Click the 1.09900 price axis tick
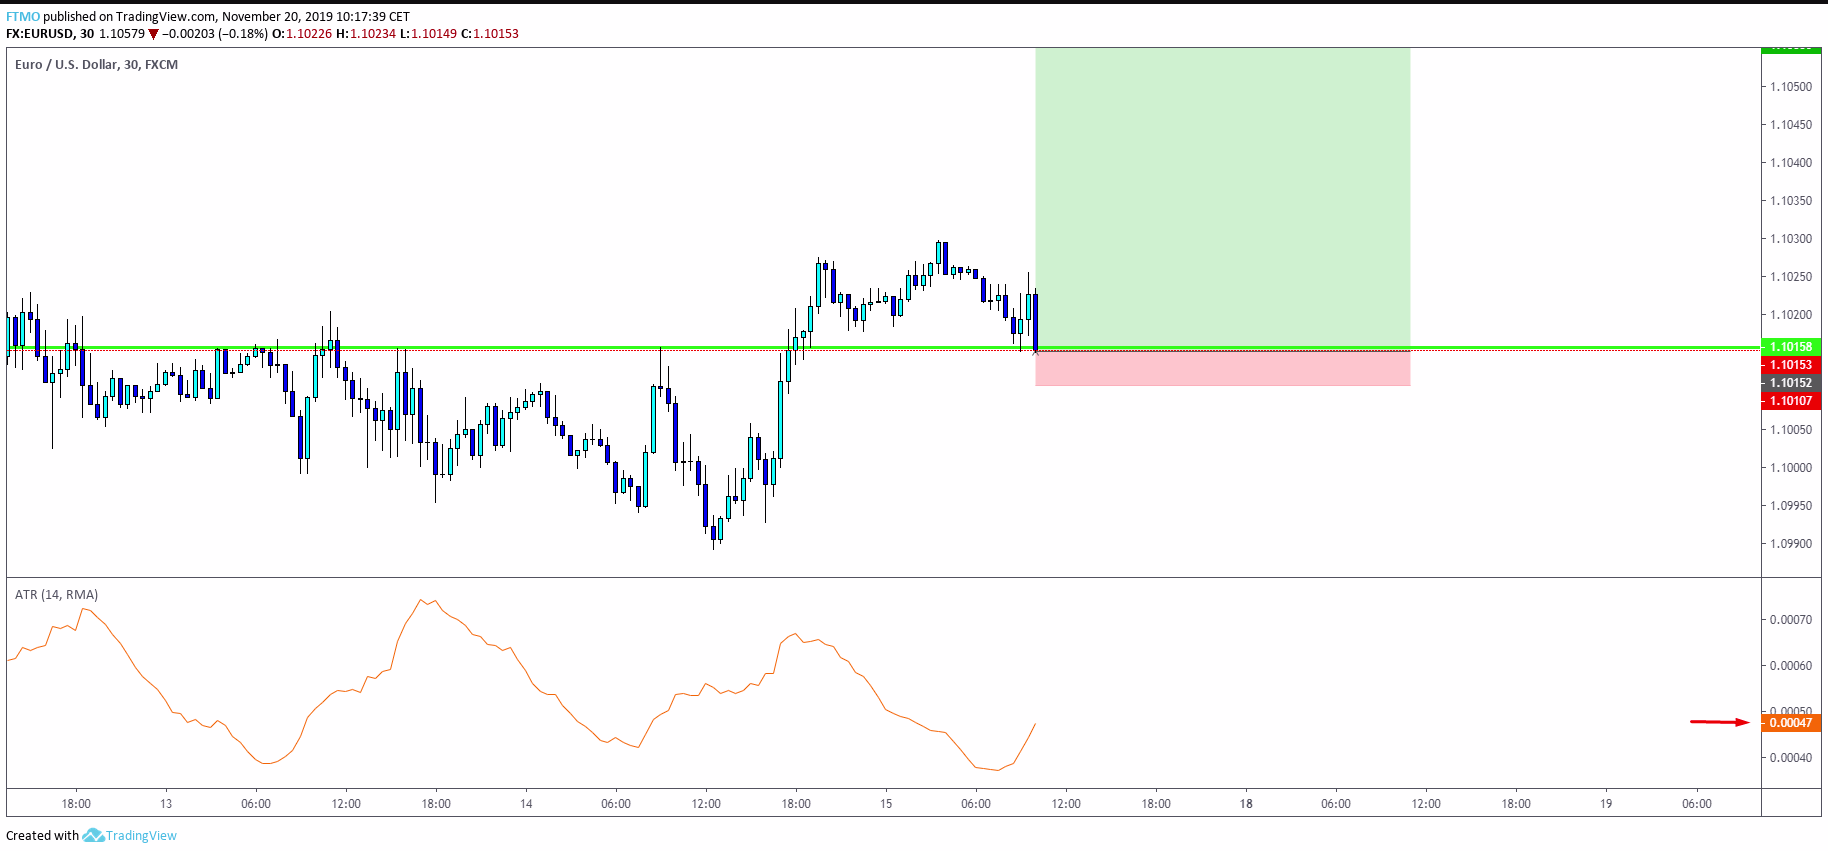Viewport: 1828px width, 851px height. point(1790,544)
